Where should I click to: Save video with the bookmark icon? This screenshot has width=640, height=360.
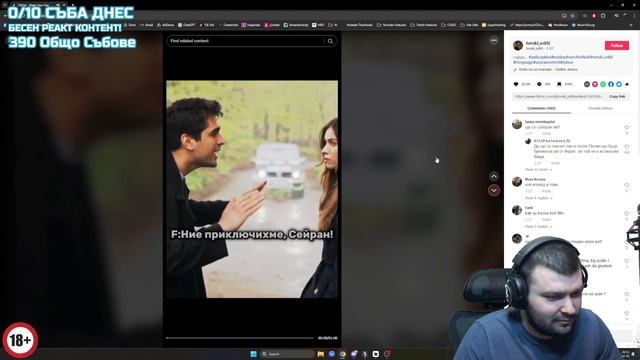[x=559, y=84]
